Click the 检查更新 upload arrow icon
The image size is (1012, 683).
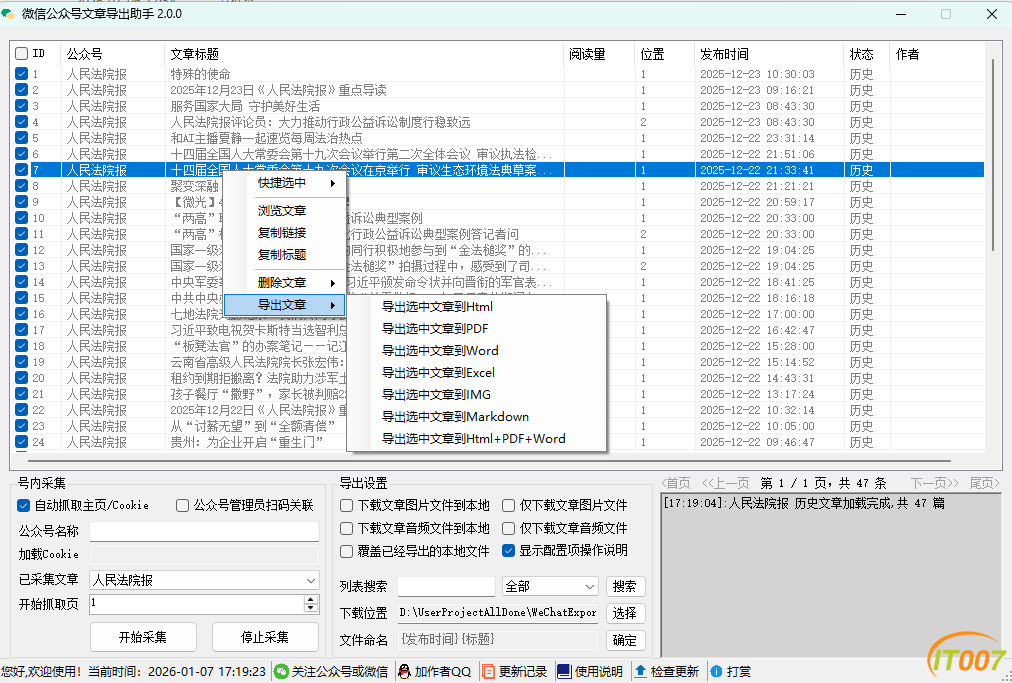641,671
